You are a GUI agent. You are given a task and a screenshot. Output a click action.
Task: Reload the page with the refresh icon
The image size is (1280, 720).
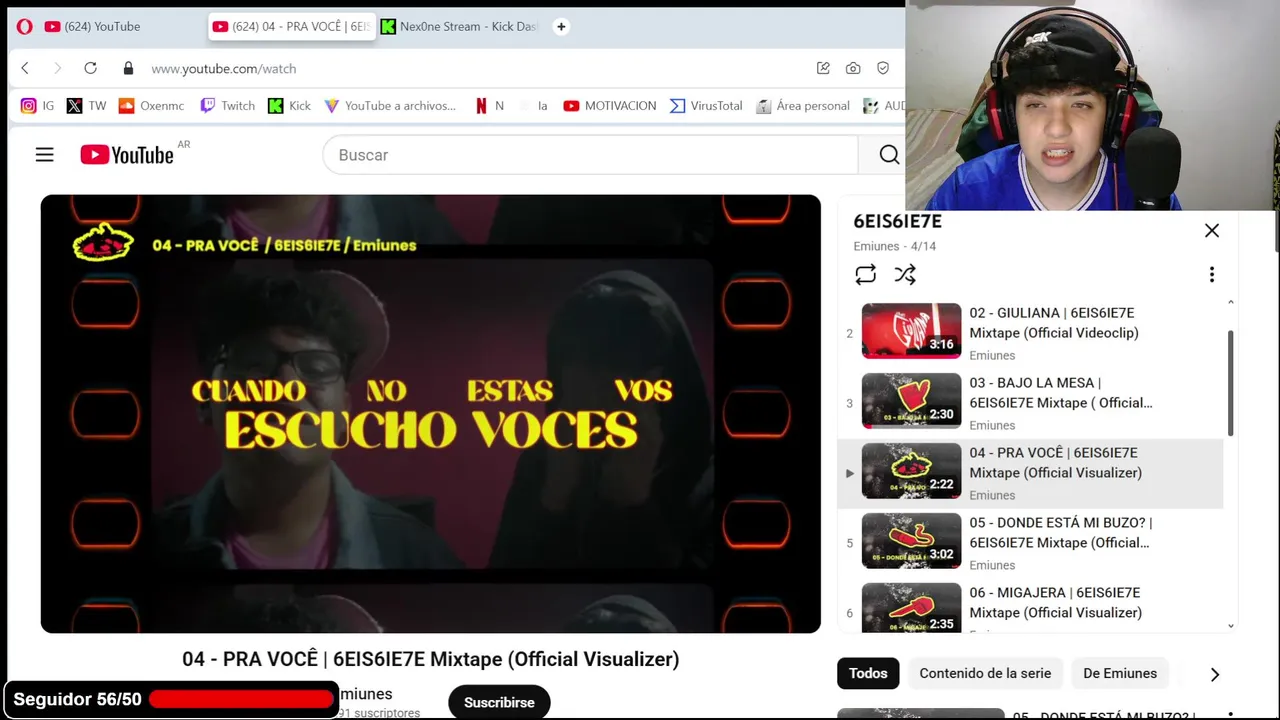coord(90,68)
